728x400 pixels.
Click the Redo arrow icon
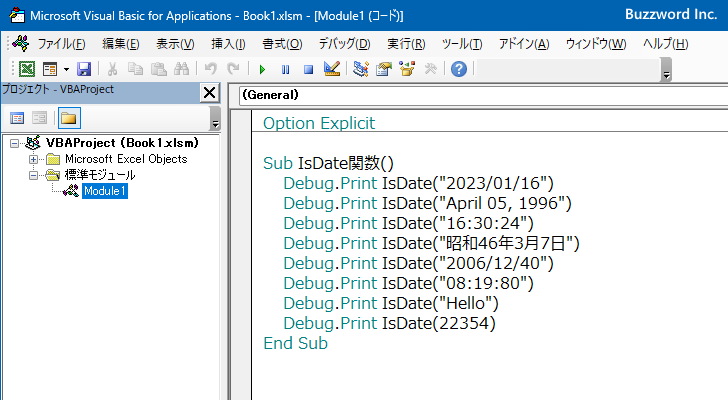[233, 69]
